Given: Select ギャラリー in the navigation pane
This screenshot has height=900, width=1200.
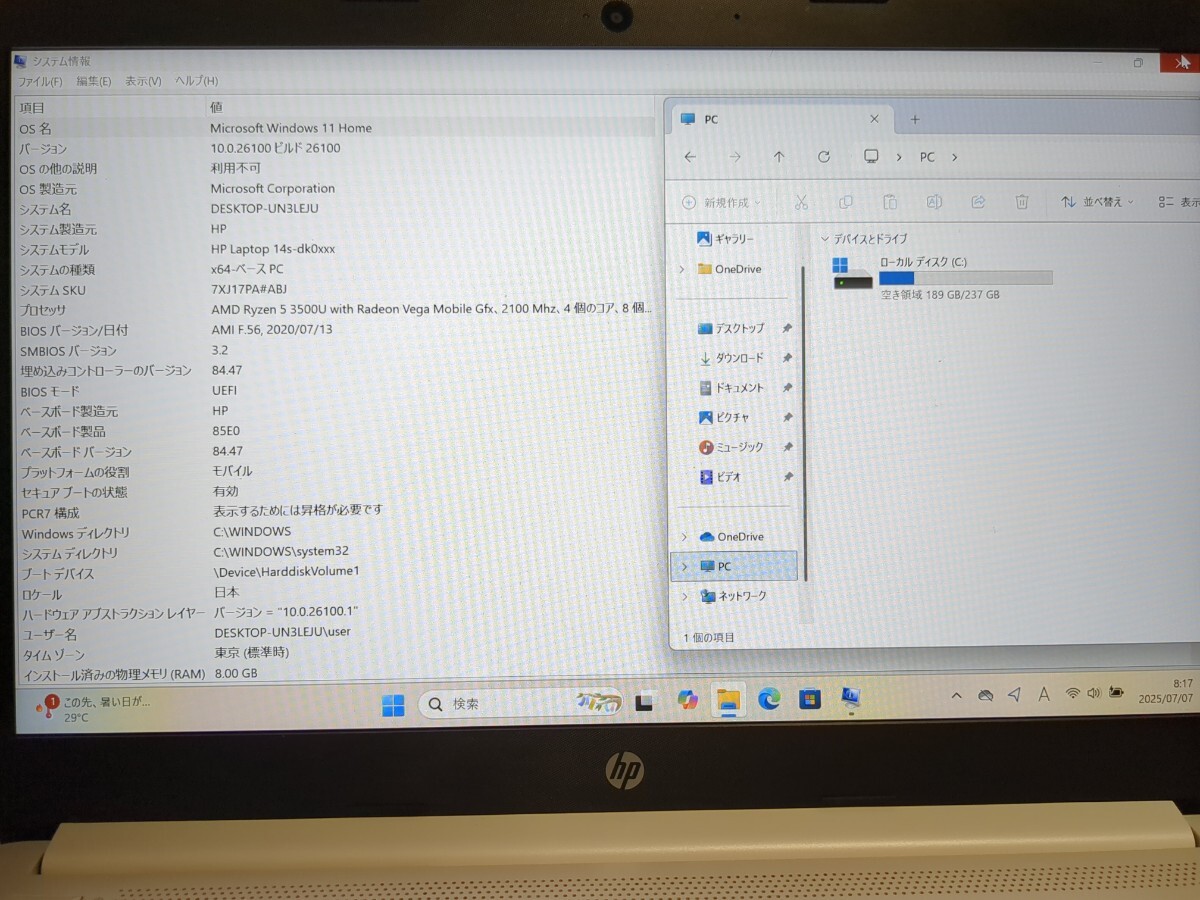Looking at the screenshot, I should coord(725,239).
